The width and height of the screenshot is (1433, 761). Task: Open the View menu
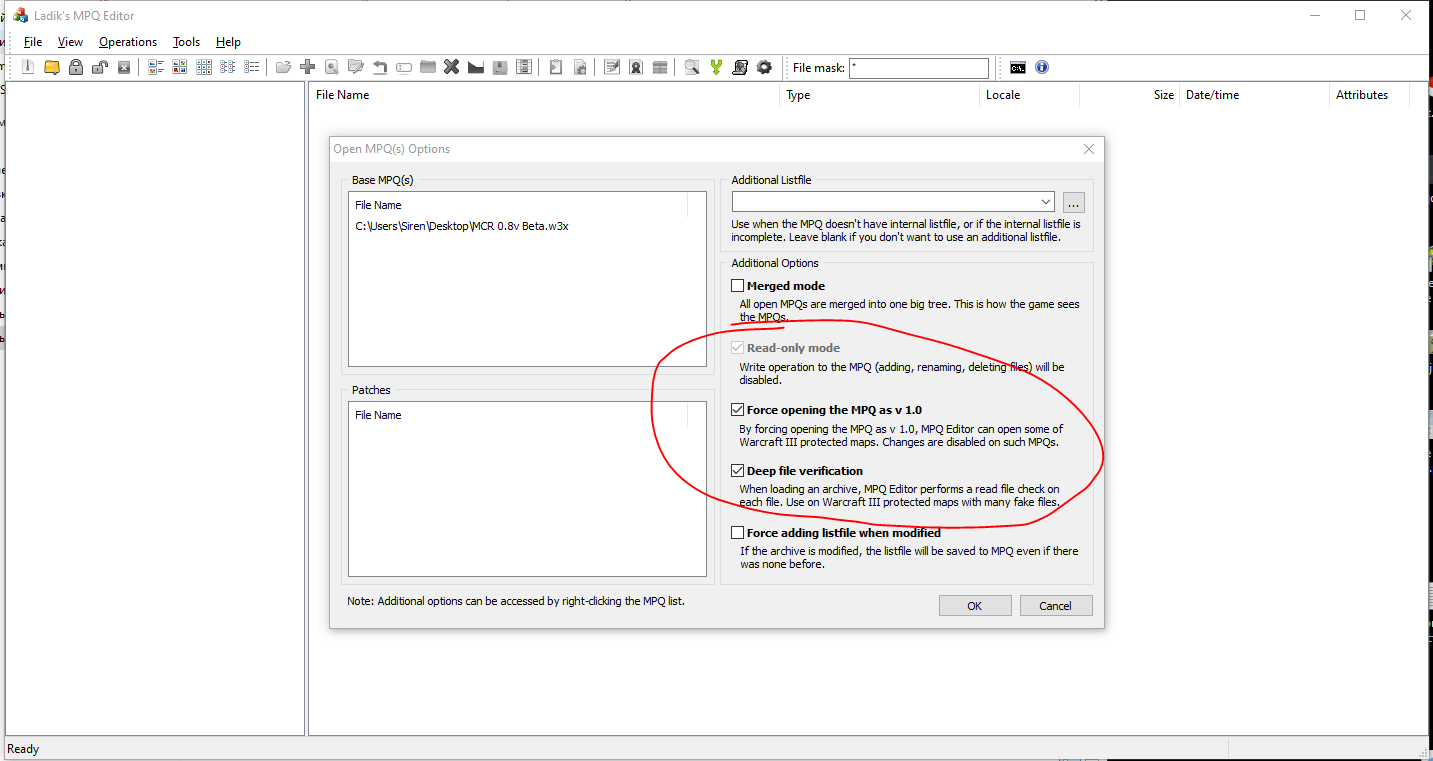(70, 42)
